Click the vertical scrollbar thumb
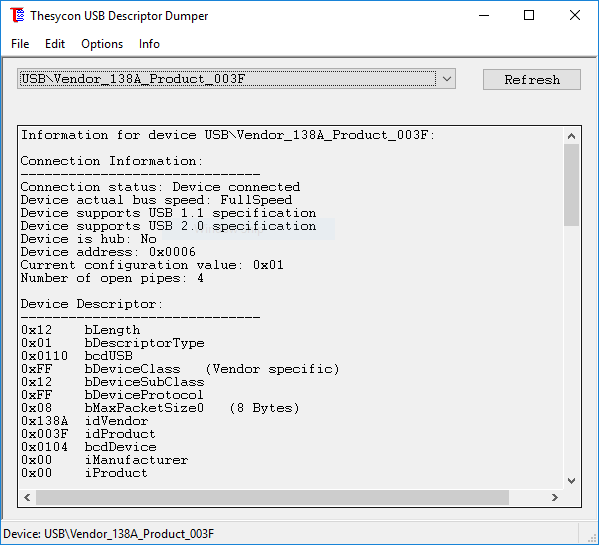Image resolution: width=599 pixels, height=545 pixels. pos(571,185)
